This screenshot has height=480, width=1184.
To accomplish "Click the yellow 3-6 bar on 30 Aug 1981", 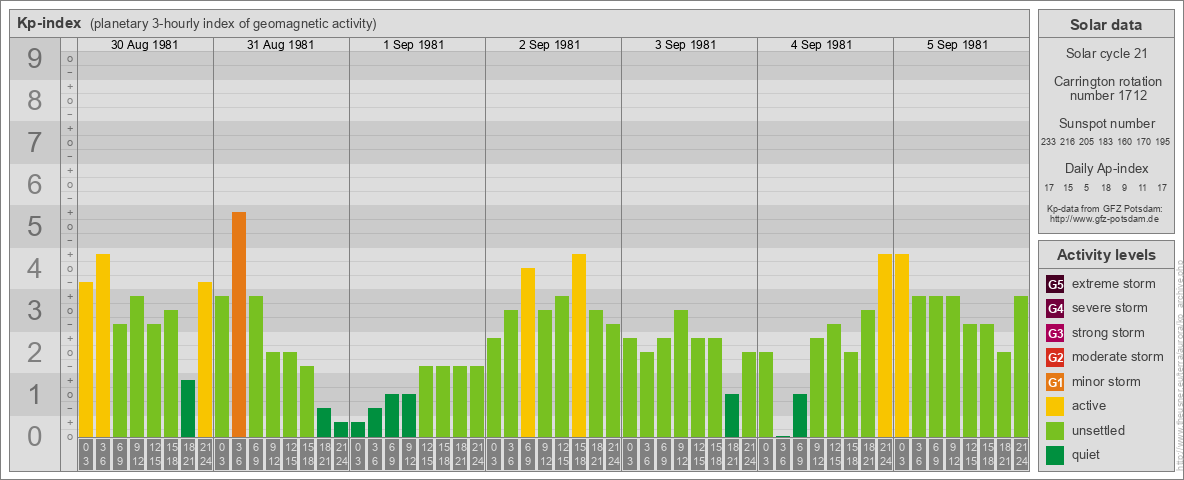I will (x=103, y=346).
